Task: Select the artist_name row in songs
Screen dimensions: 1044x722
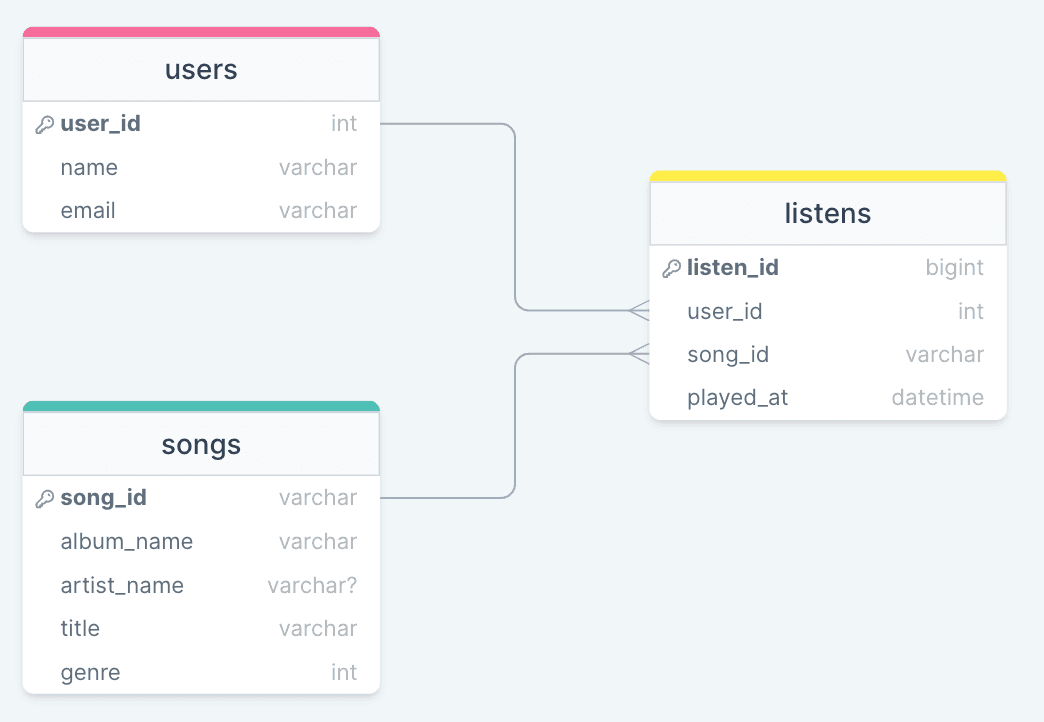Action: point(122,586)
